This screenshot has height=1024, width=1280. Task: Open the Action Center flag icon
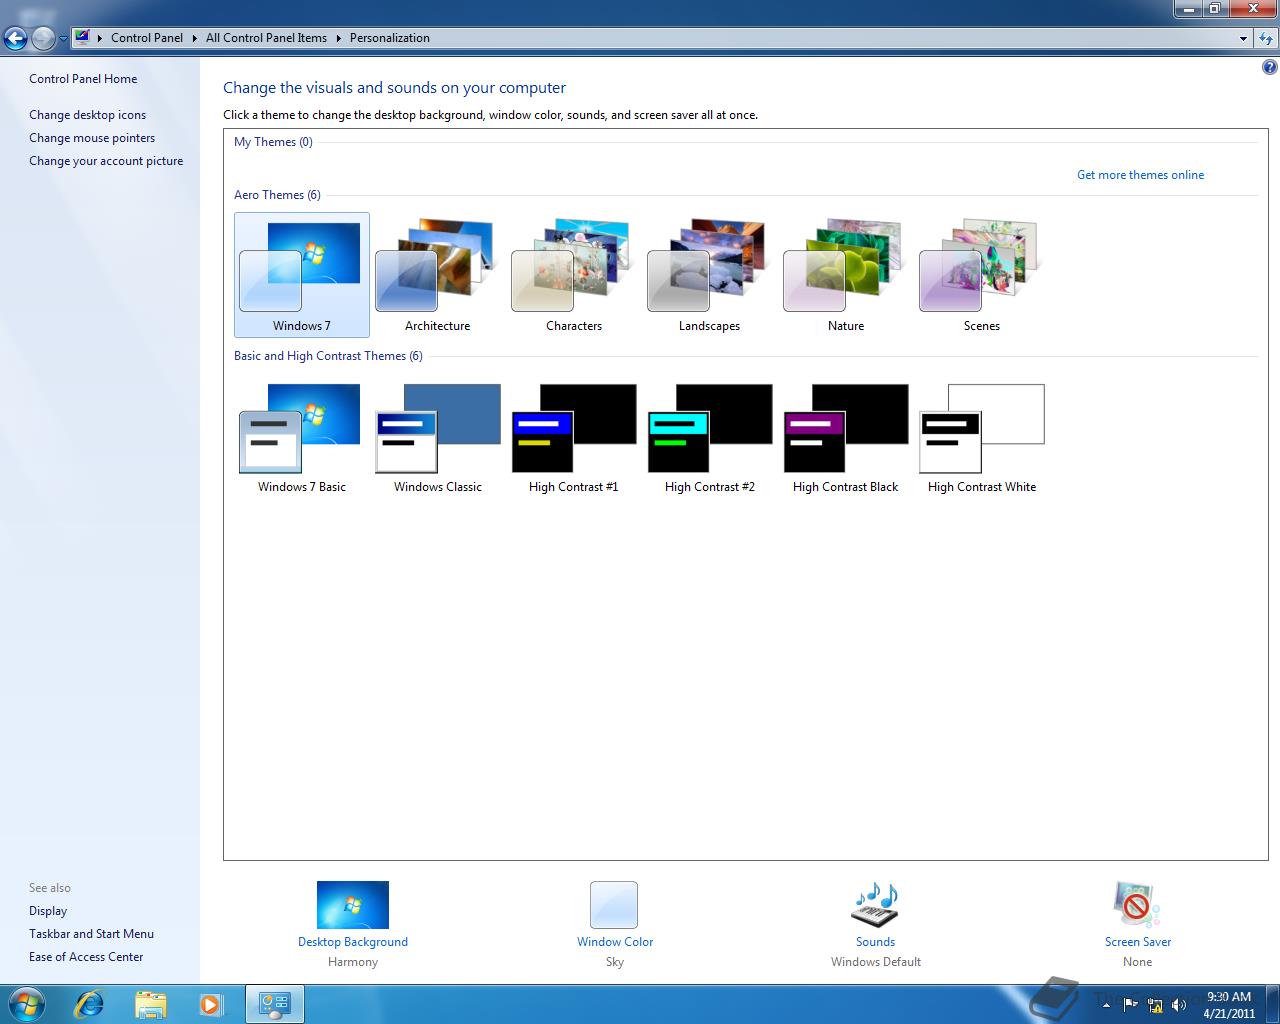click(x=1131, y=1004)
